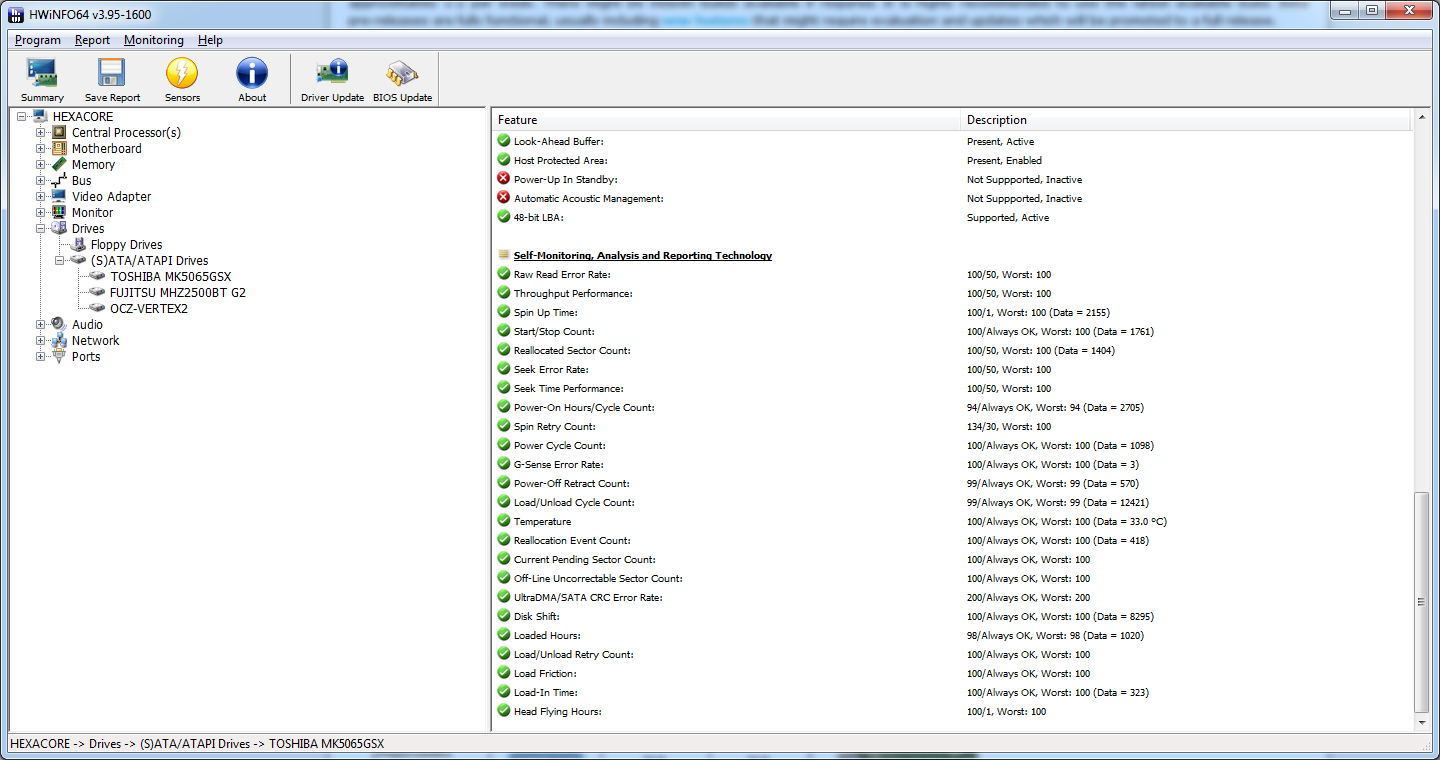Select the OCZ-VERTEX2 drive
Viewport: 1440px width, 760px height.
[x=149, y=308]
